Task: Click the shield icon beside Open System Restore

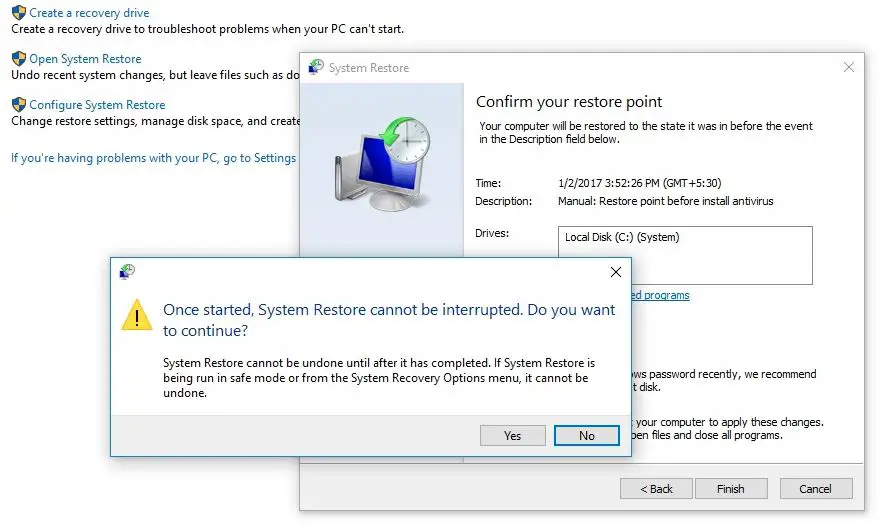Action: pyautogui.click(x=18, y=59)
